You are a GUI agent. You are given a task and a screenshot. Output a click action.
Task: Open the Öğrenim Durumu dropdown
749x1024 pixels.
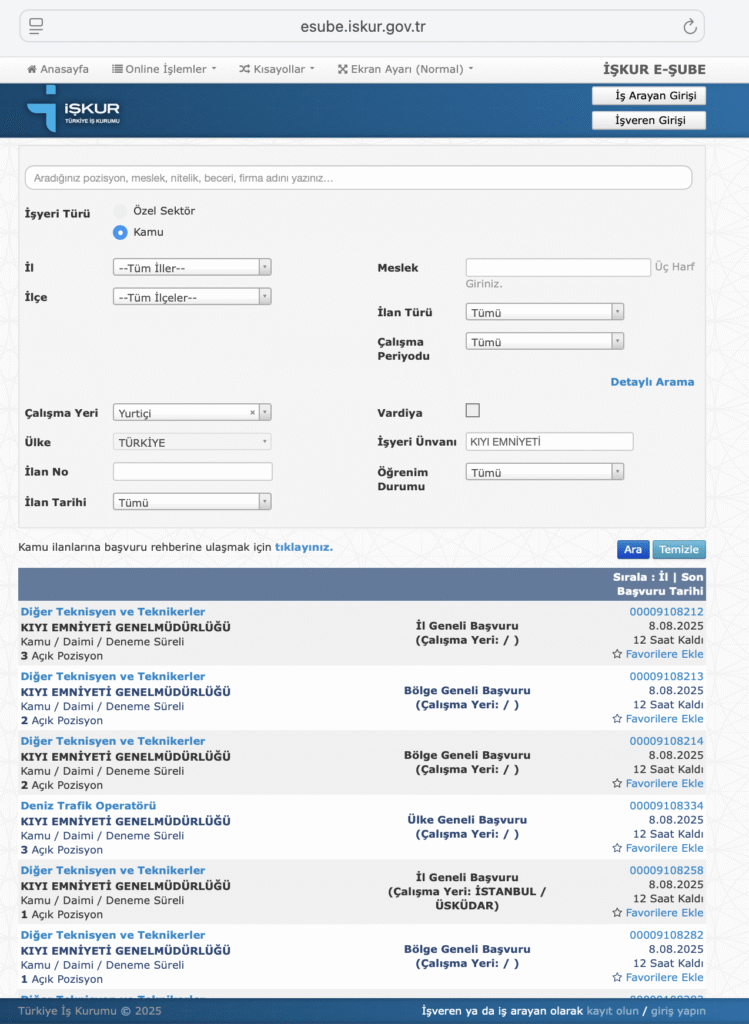click(x=545, y=472)
